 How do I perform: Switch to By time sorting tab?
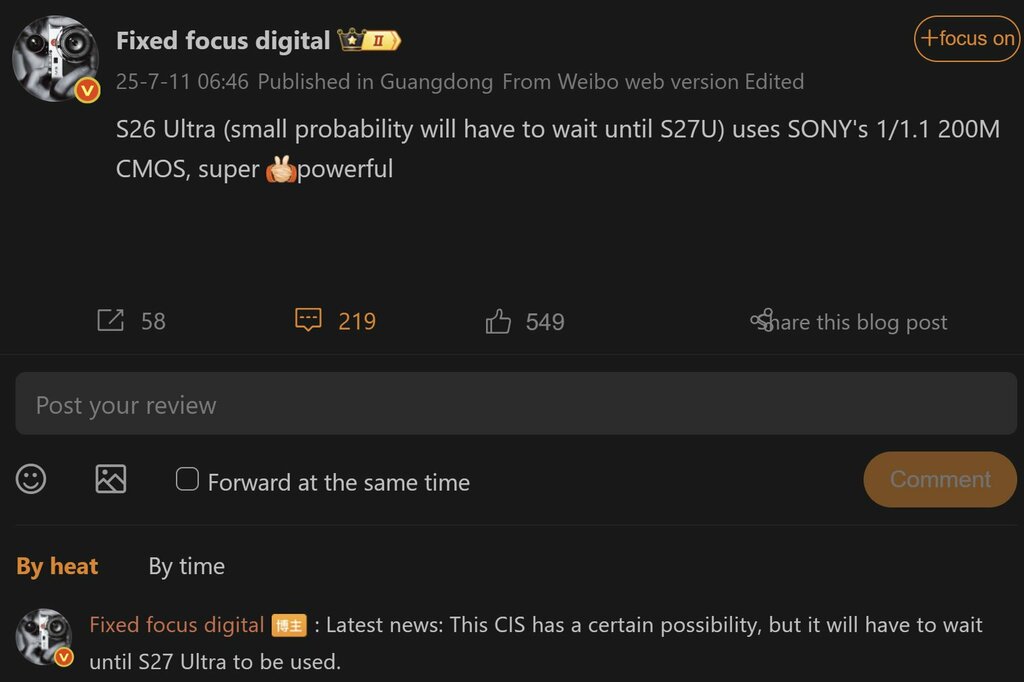click(x=186, y=566)
